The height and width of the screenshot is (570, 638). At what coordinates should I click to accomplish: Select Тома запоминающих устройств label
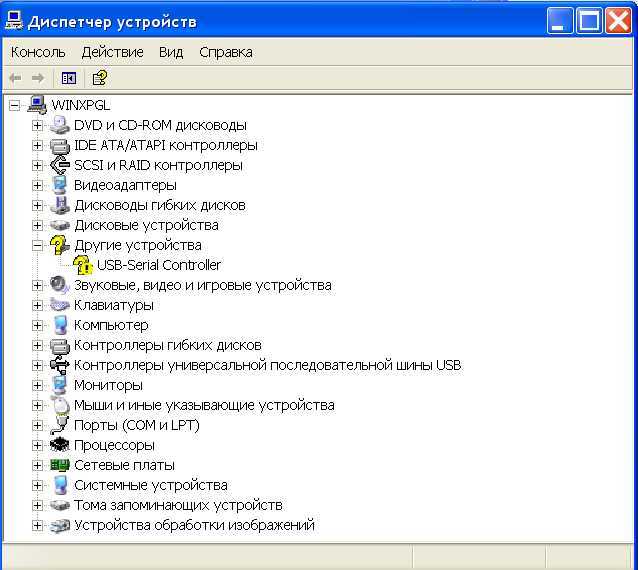pyautogui.click(x=178, y=505)
